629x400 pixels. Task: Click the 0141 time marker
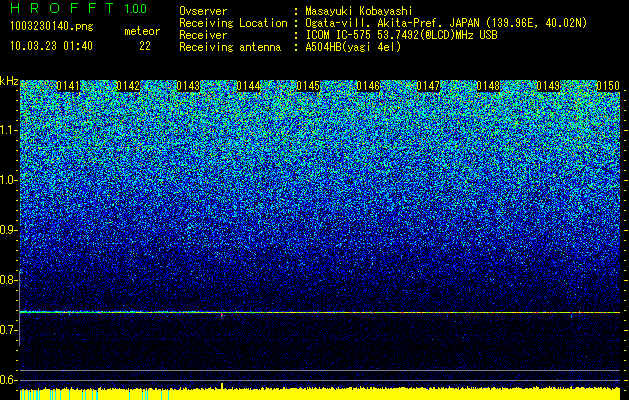[68, 86]
